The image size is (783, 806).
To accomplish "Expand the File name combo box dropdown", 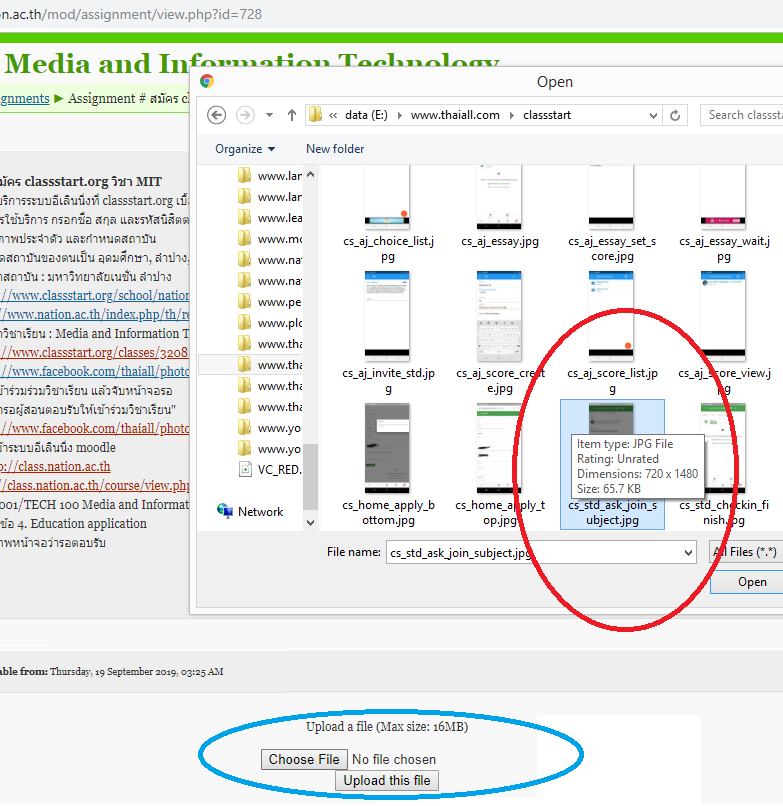I will (x=687, y=552).
